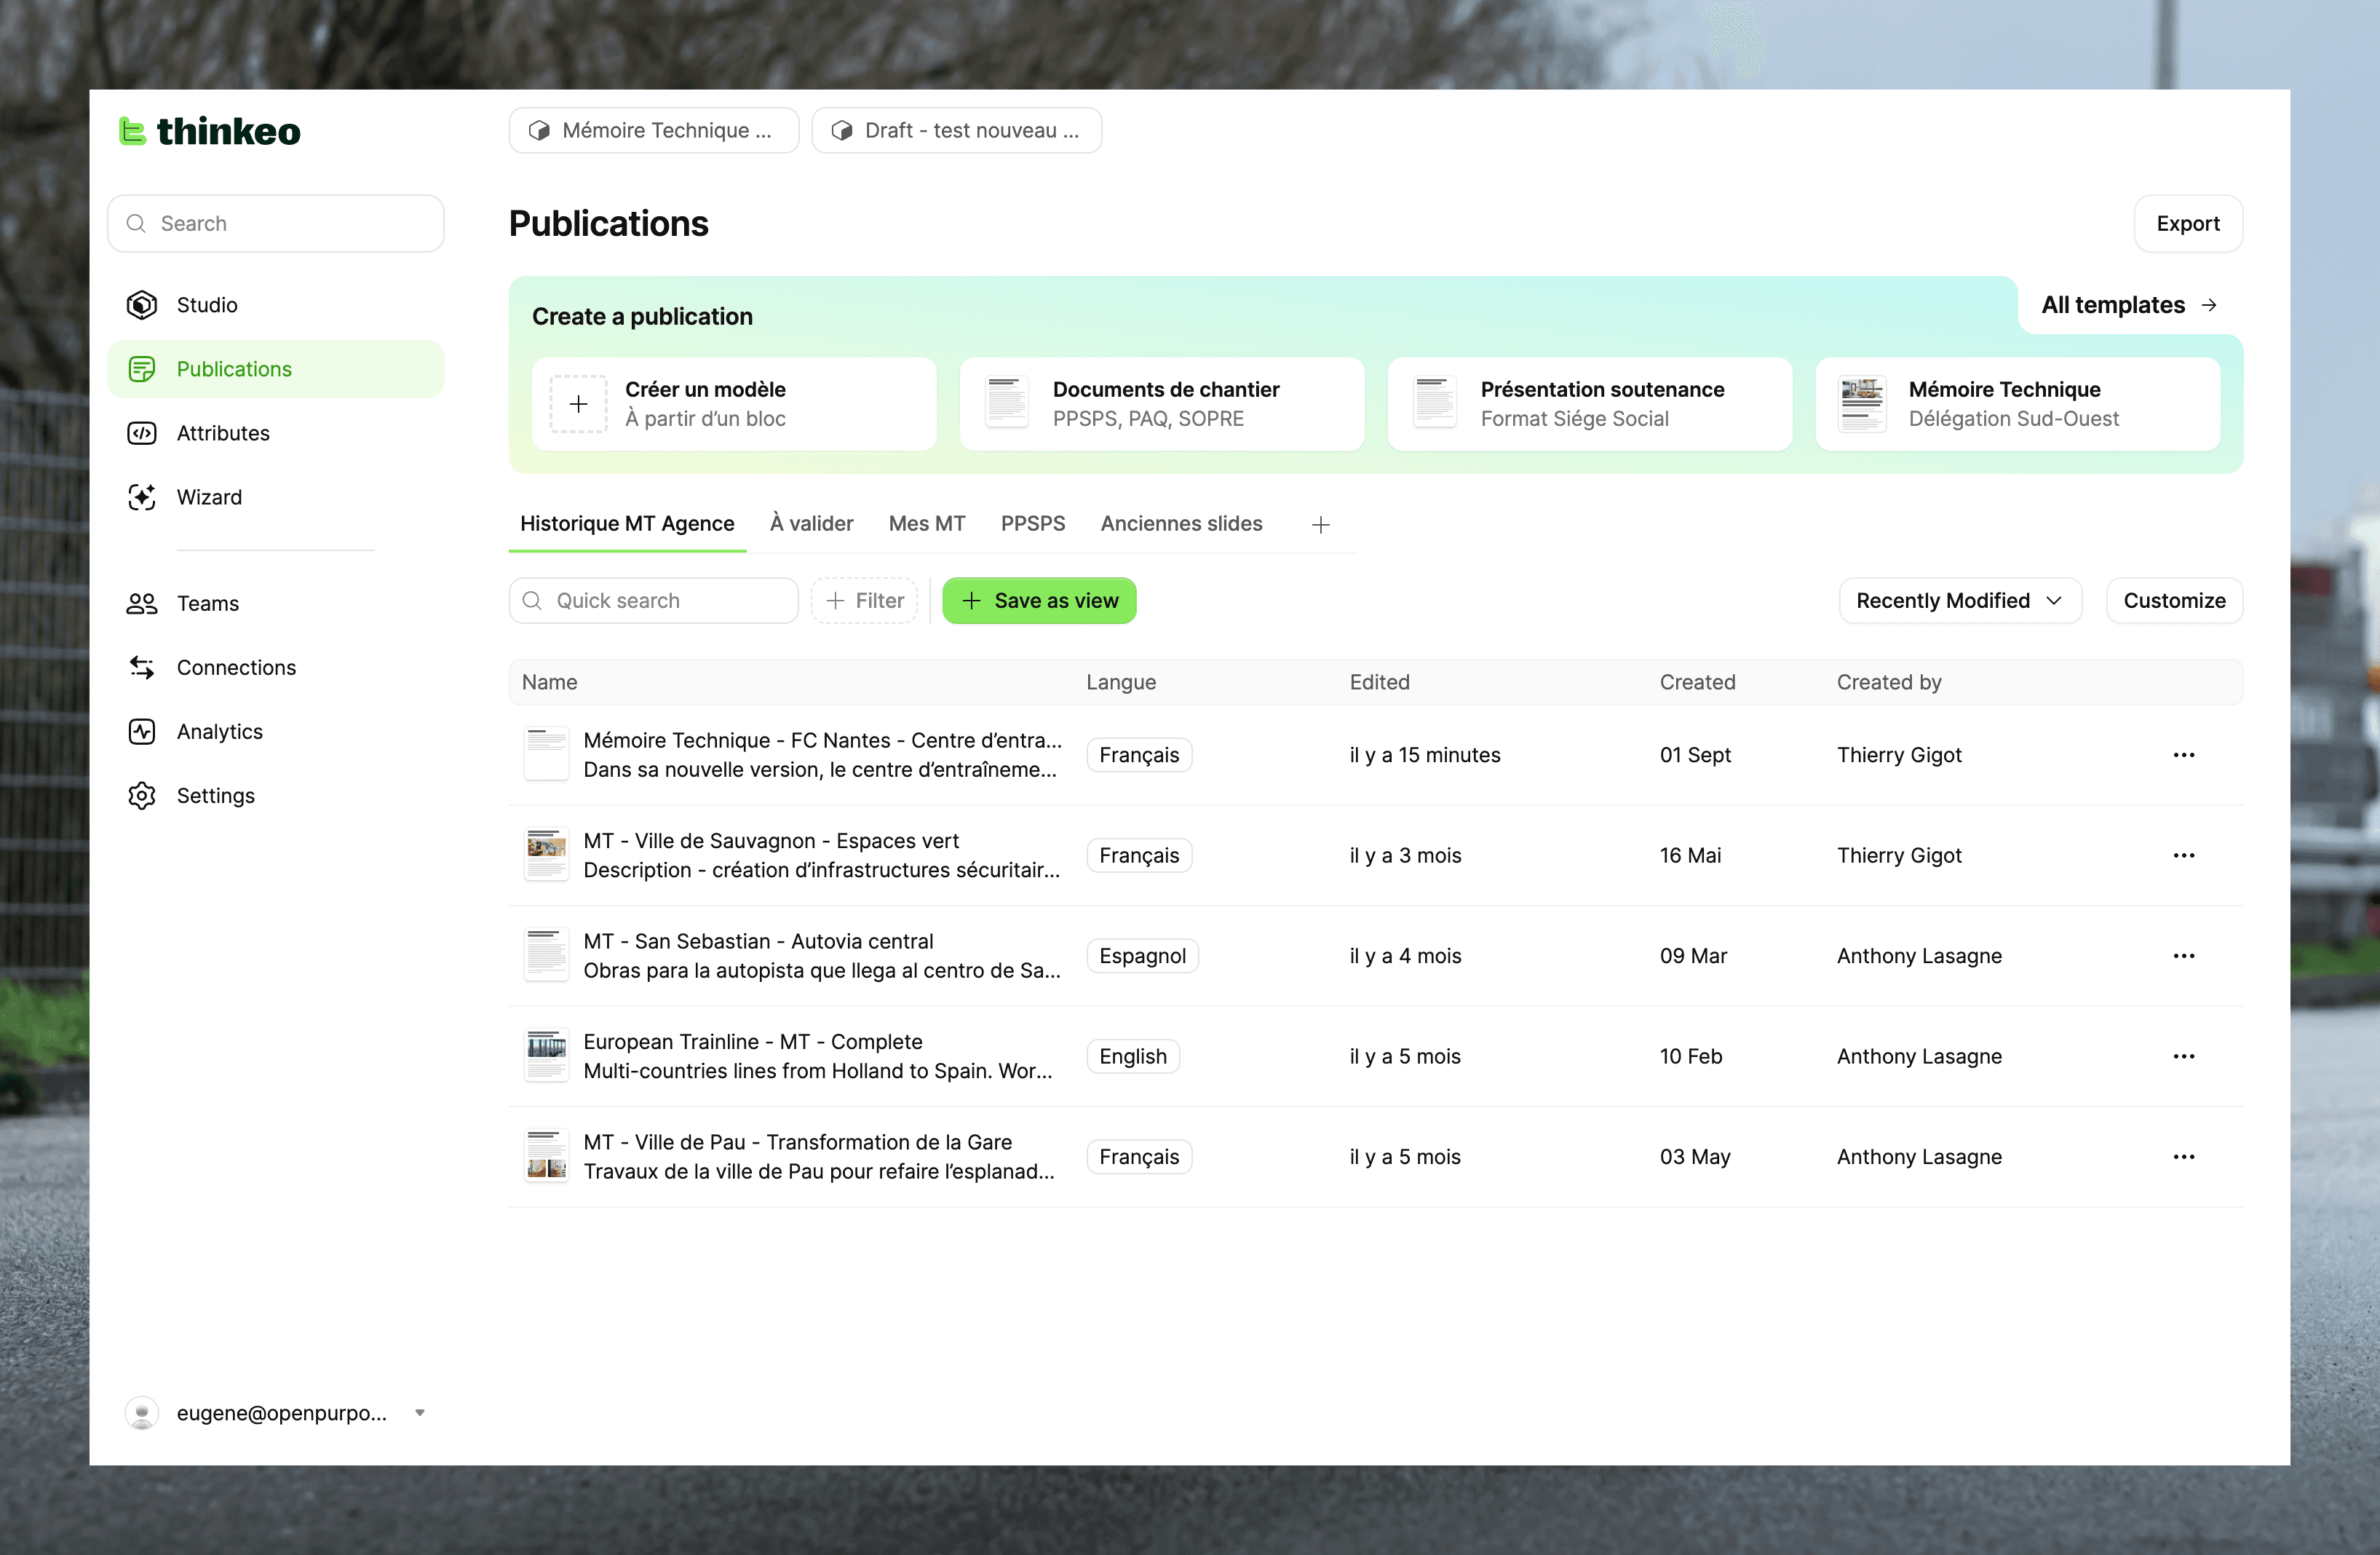Open Connections arrows icon
2380x1555 pixels.
[142, 667]
